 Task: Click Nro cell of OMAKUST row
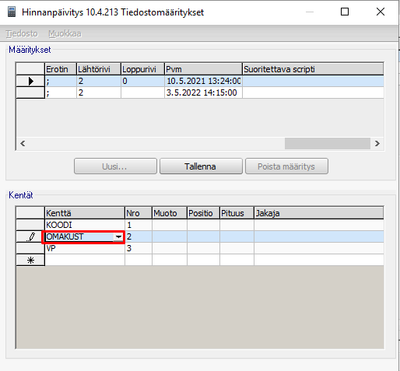click(x=138, y=237)
